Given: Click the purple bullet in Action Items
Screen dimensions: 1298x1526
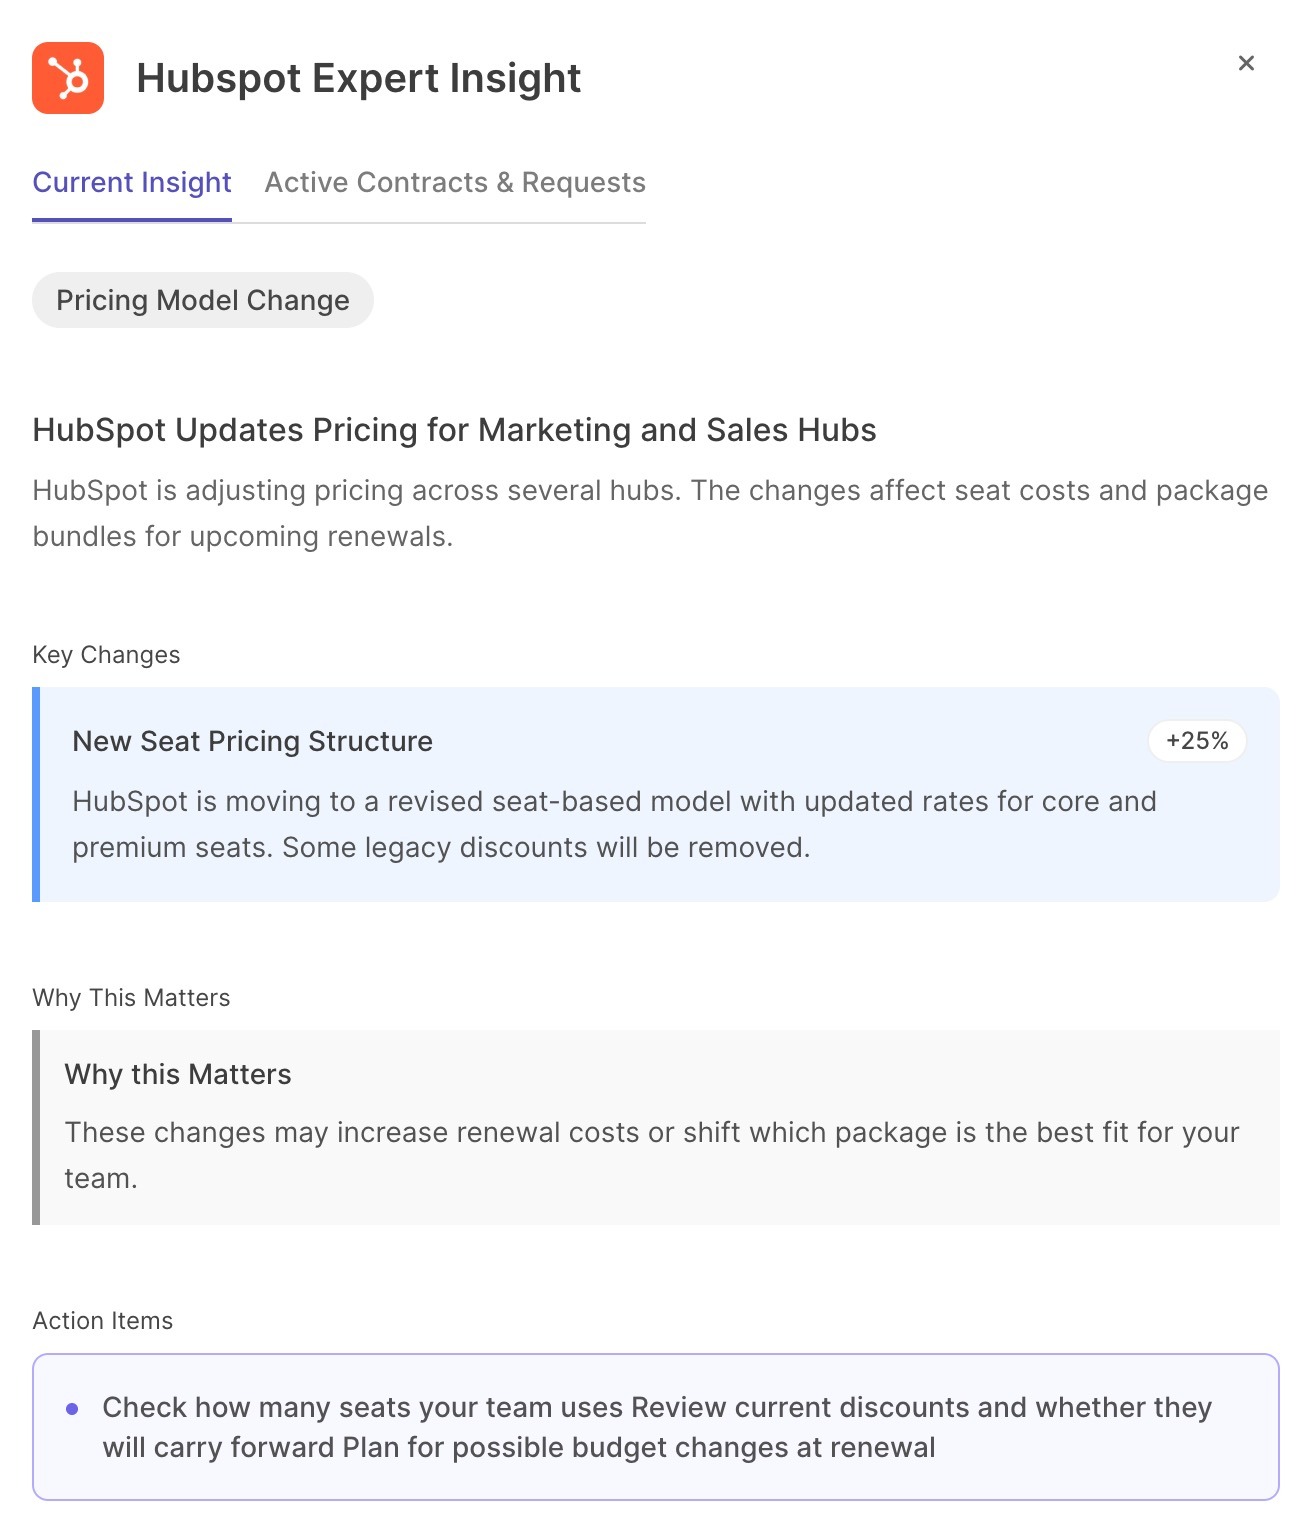Looking at the screenshot, I should [x=72, y=1409].
